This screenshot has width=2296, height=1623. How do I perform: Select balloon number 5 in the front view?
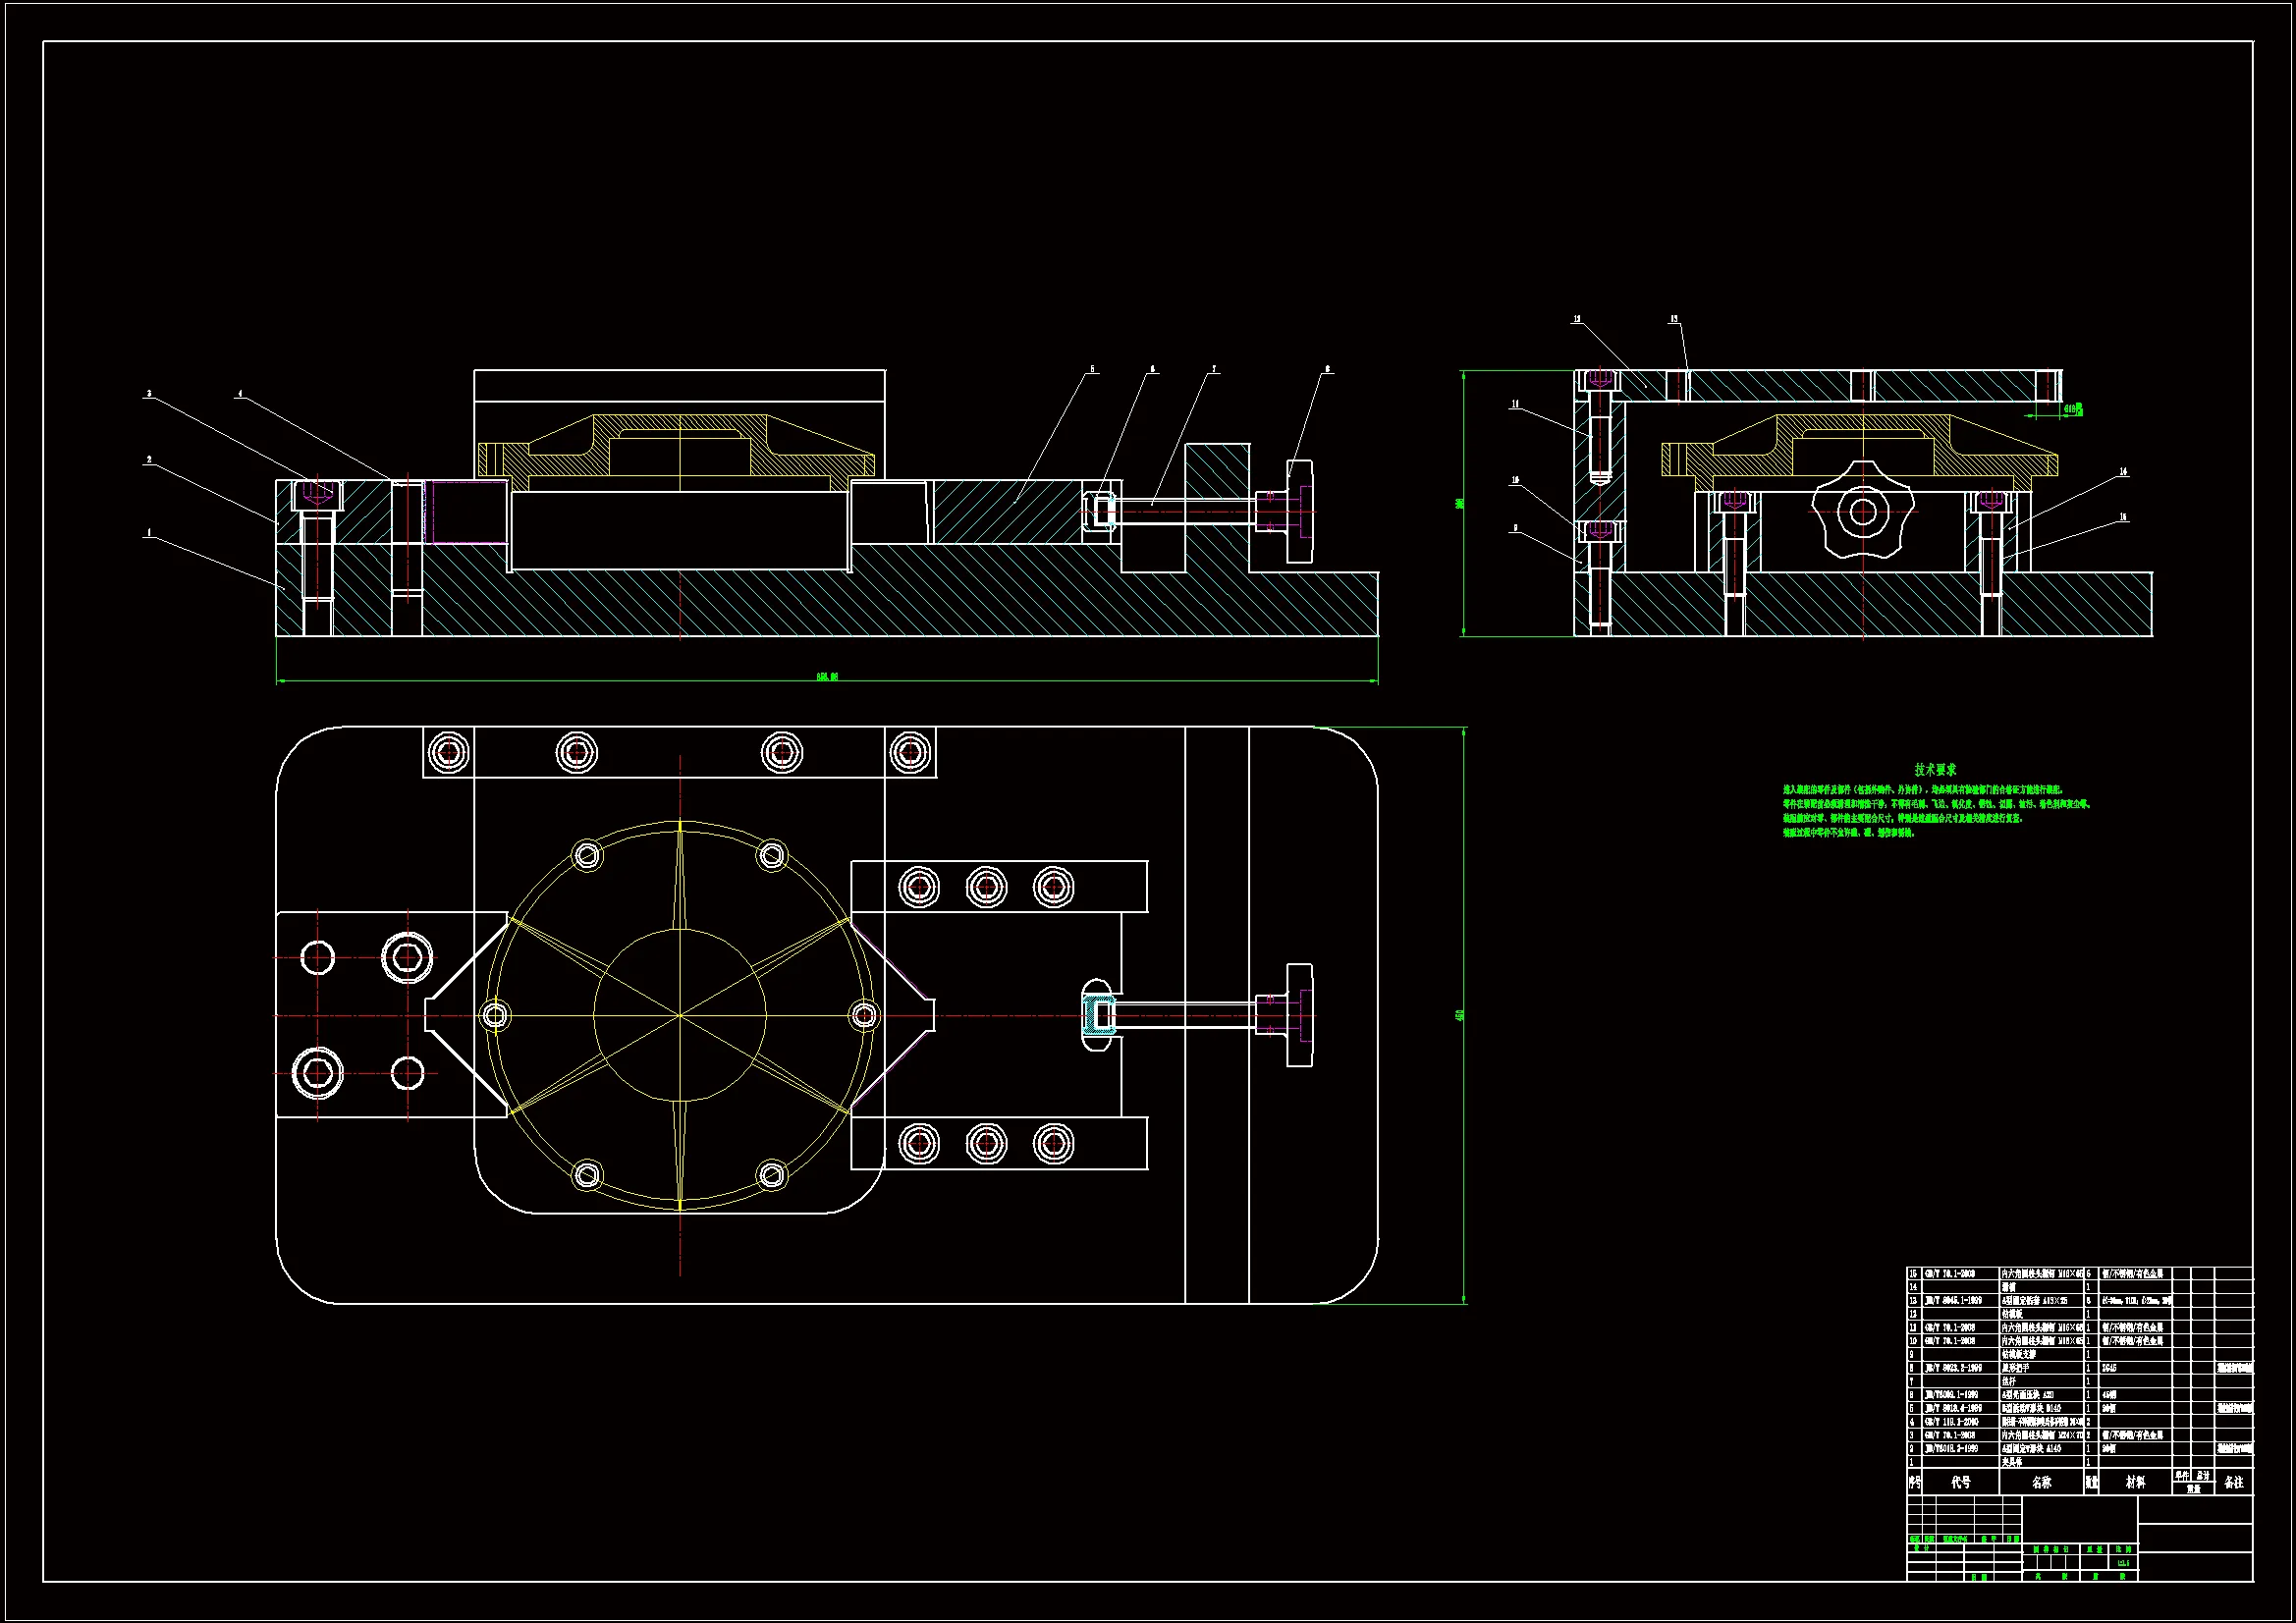tap(1092, 369)
